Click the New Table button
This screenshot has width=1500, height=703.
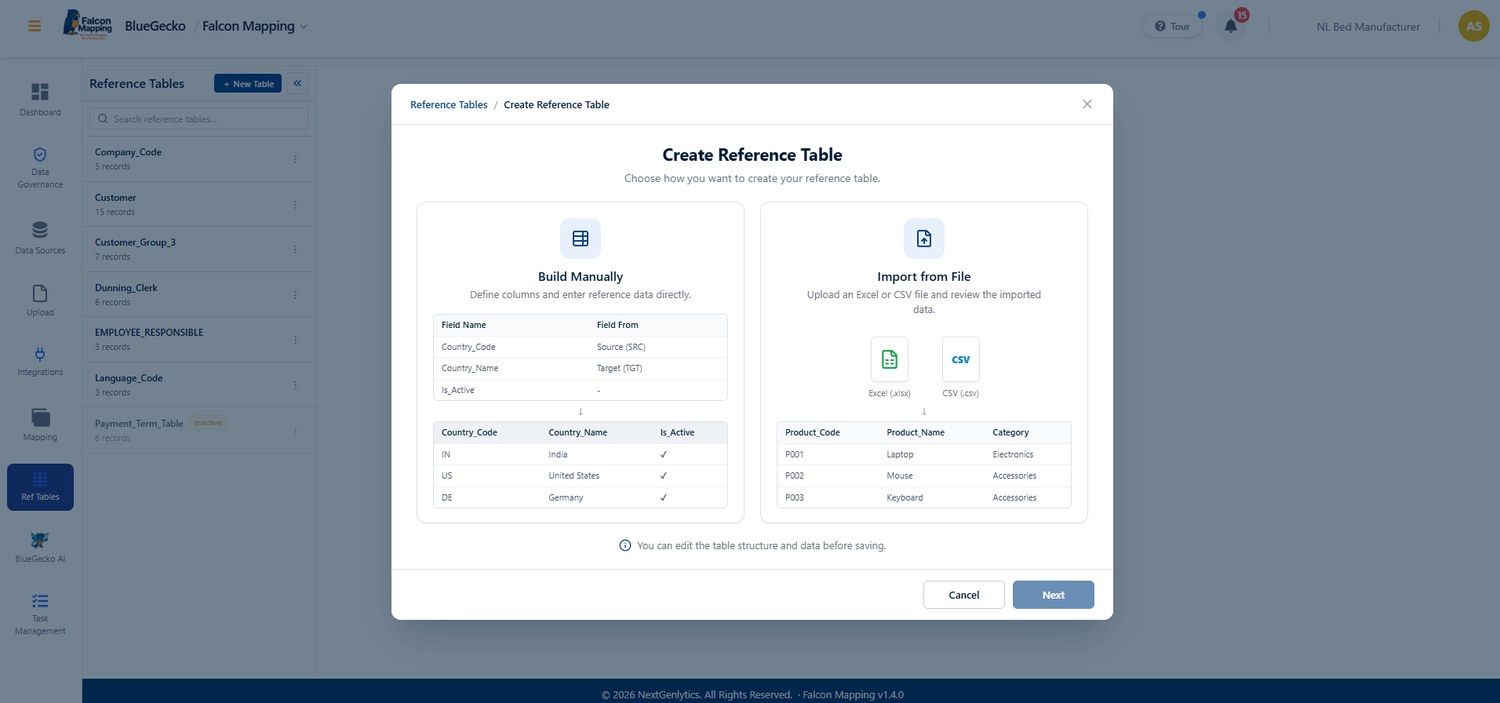click(248, 84)
